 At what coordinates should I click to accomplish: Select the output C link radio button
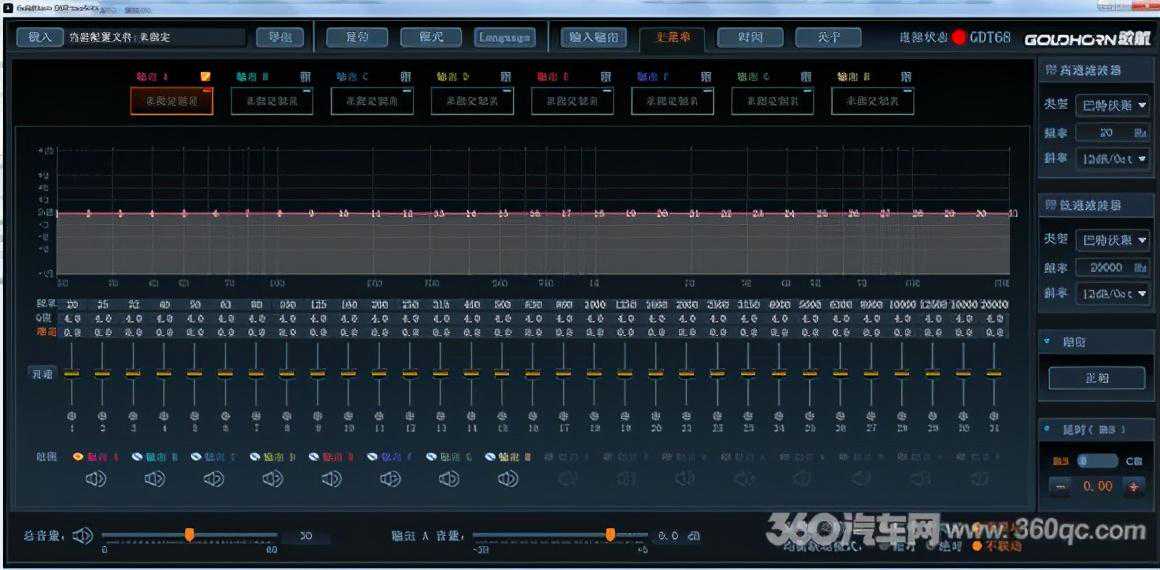click(x=196, y=456)
